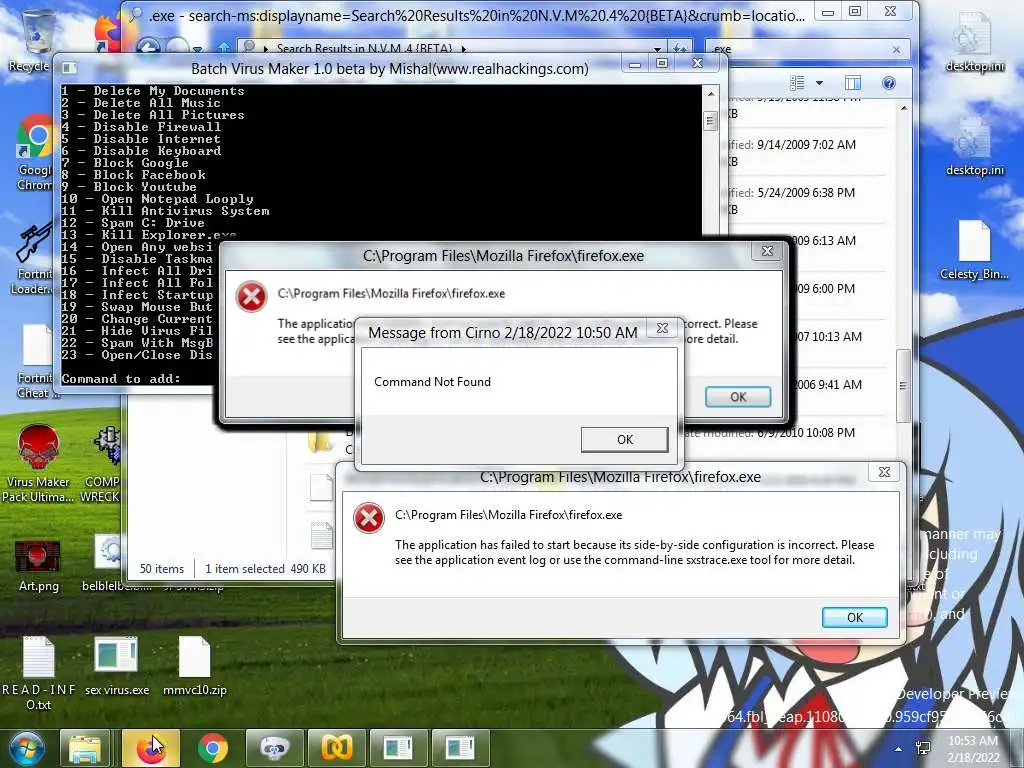Click the Firefox taskbar icon
1024x768 pixels.
pos(152,748)
